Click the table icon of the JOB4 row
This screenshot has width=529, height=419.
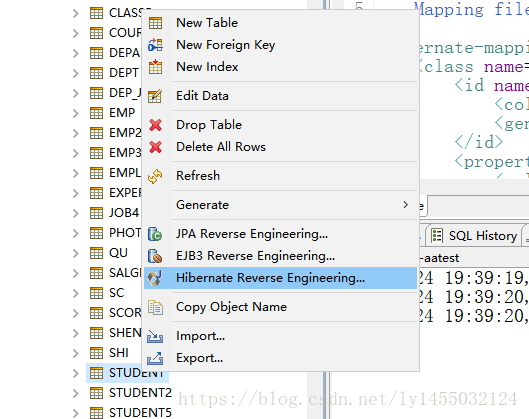(x=96, y=213)
